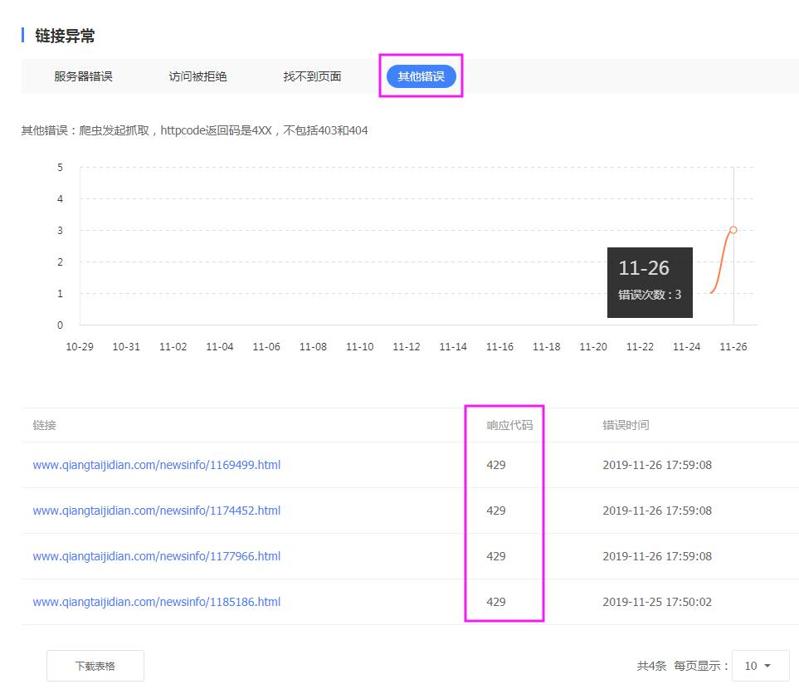This screenshot has width=799, height=694.
Task: Open link newsinfo/1177966.html
Action: (156, 556)
